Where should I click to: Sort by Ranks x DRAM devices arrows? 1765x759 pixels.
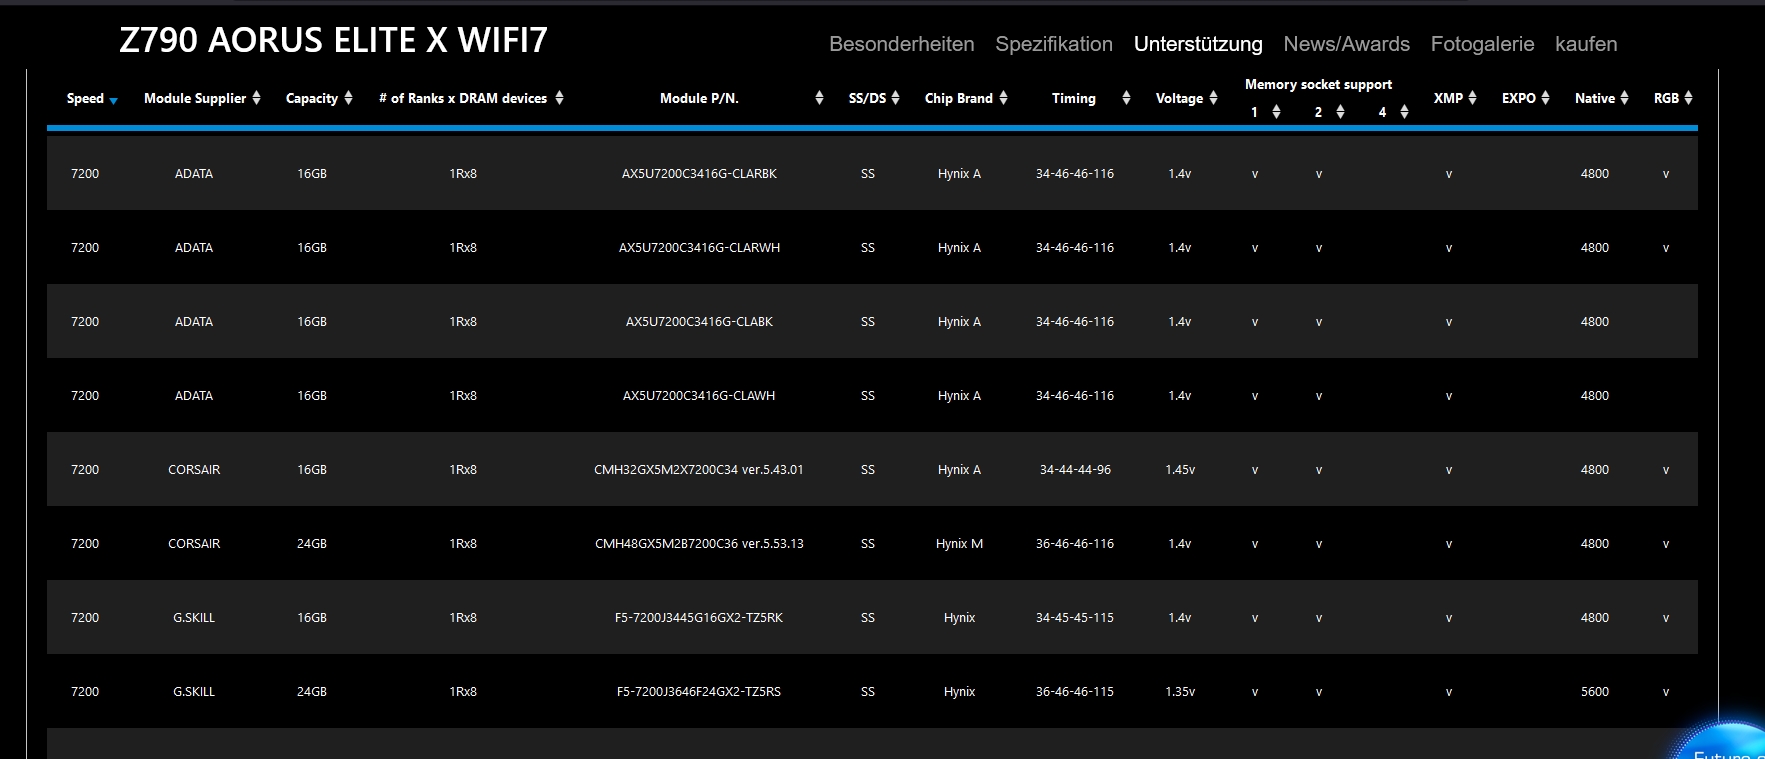tap(559, 98)
